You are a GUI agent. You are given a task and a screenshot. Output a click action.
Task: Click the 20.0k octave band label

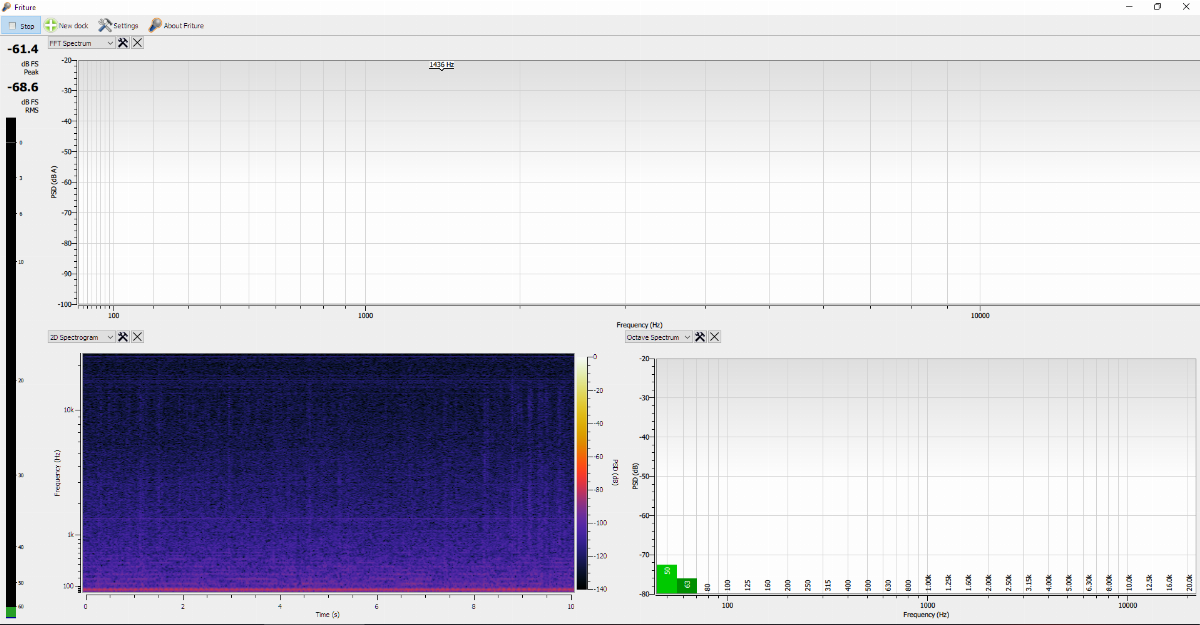click(1189, 582)
